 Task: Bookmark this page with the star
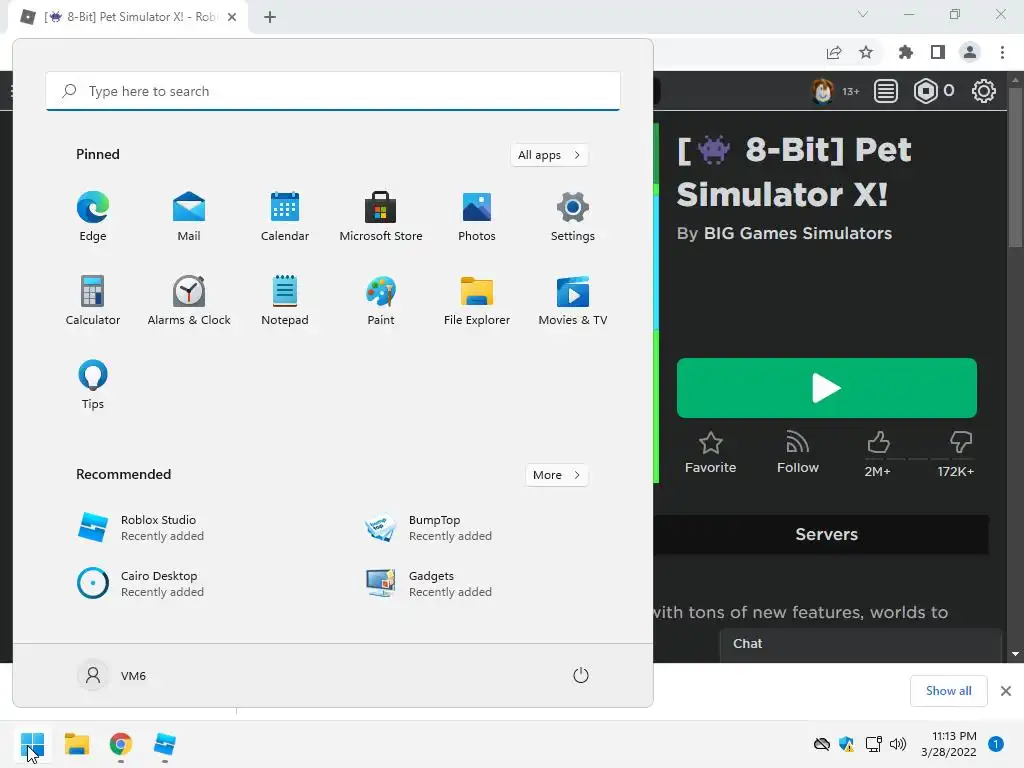(866, 52)
